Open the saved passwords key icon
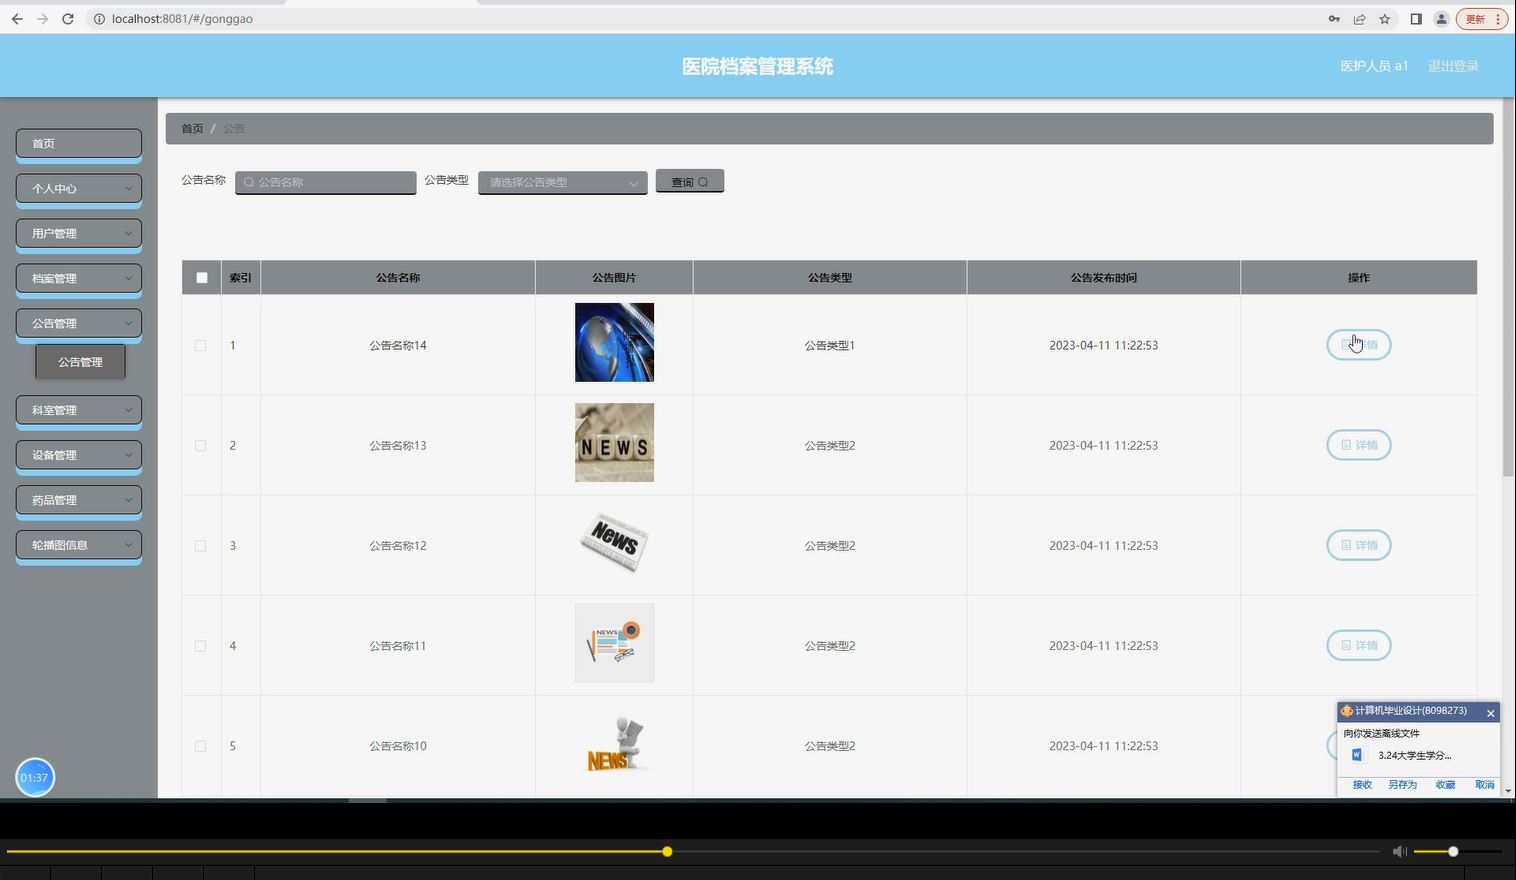The height and width of the screenshot is (880, 1516). [x=1334, y=19]
